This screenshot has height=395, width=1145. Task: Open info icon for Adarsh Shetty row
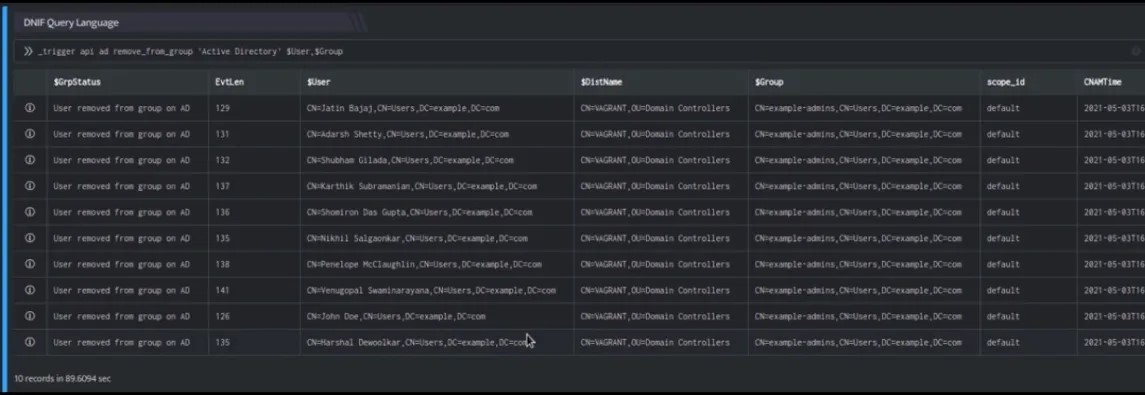click(x=30, y=134)
